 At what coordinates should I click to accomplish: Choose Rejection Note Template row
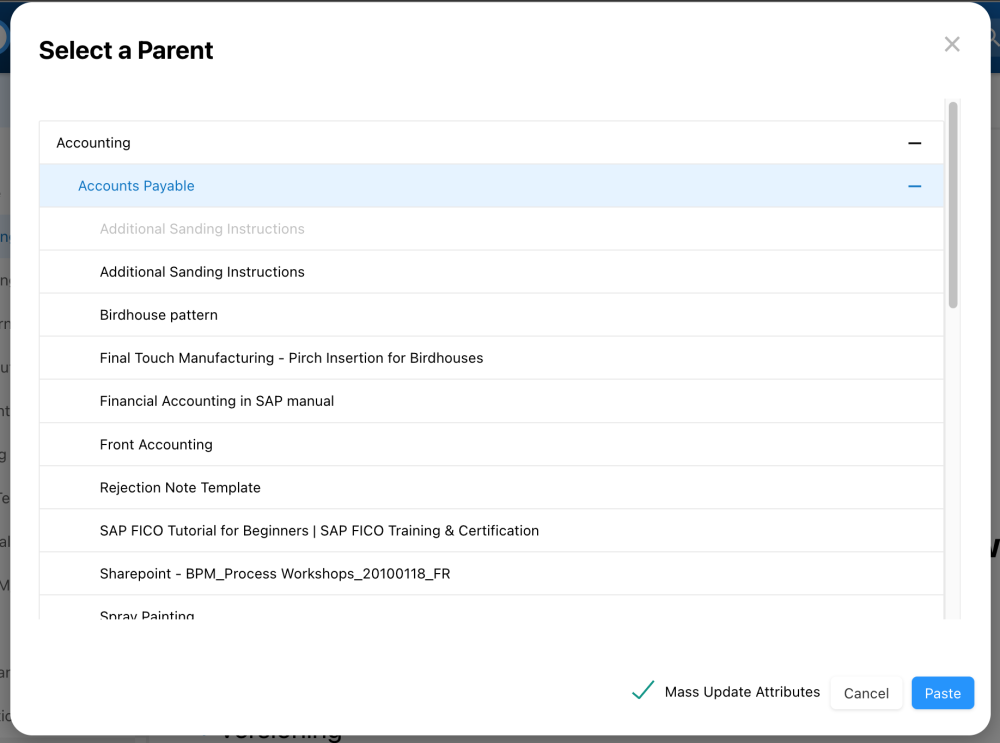180,487
